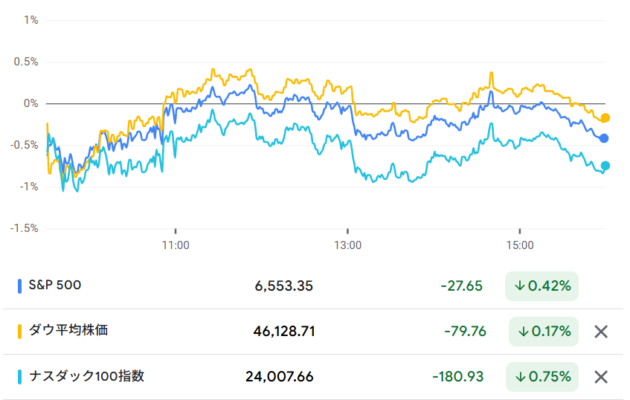
Task: Click the S&P 500 ↓0.42% change badge
Action: (x=542, y=286)
